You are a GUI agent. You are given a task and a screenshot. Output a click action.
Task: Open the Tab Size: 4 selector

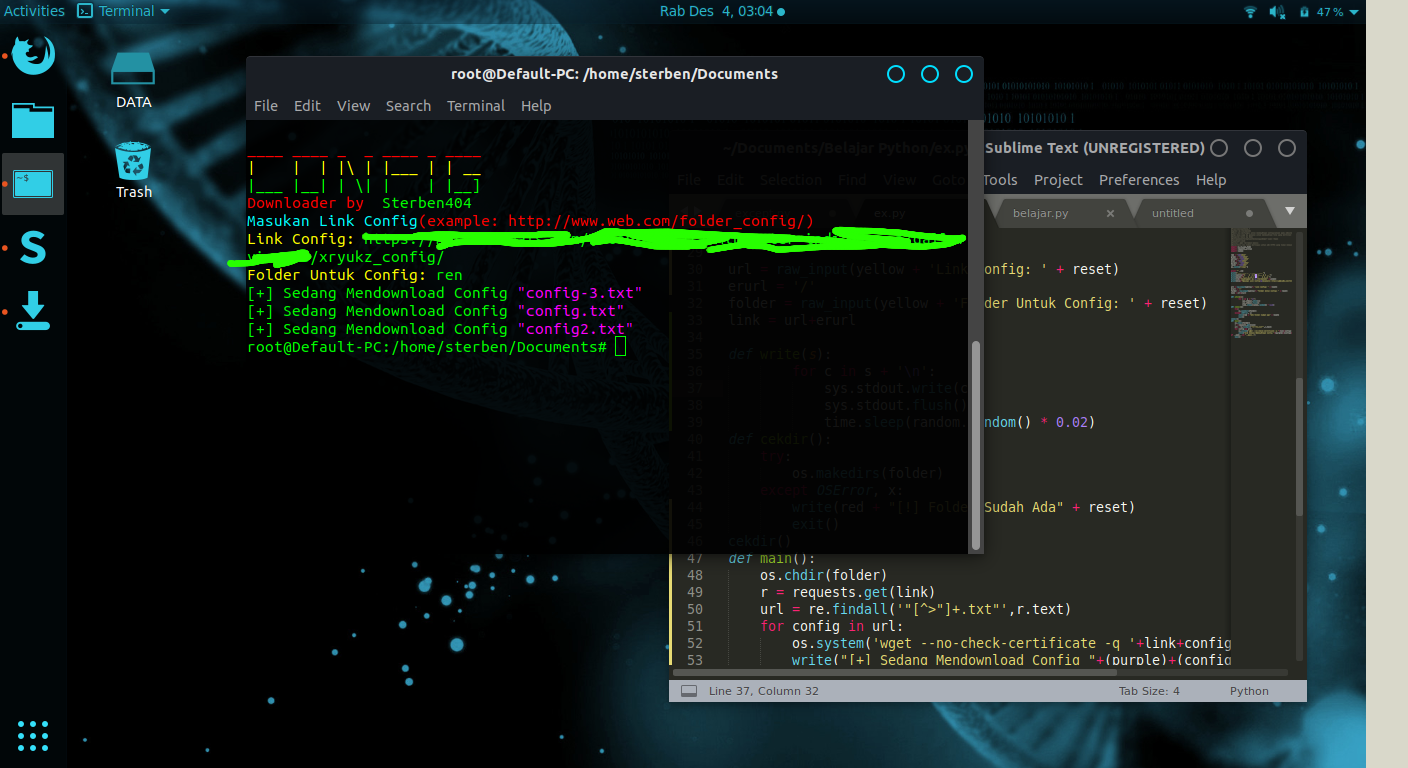pyautogui.click(x=1149, y=691)
